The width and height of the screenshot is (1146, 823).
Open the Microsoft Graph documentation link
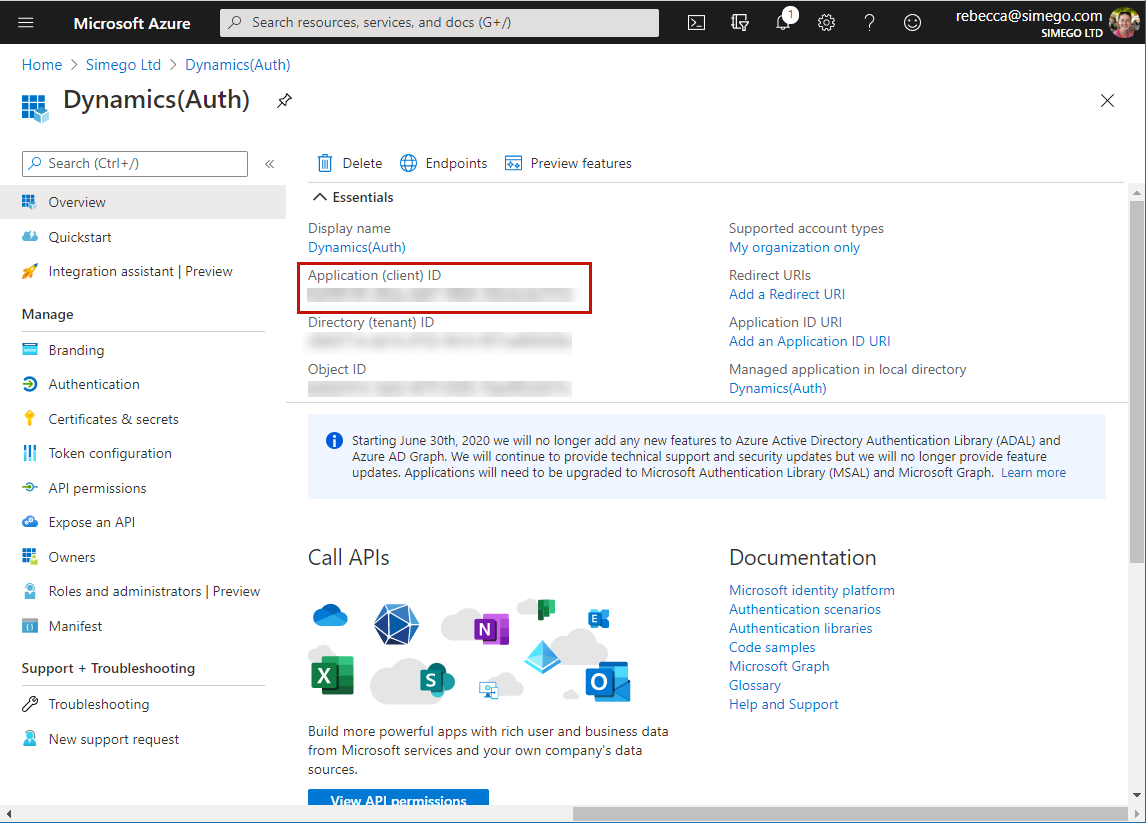click(779, 666)
